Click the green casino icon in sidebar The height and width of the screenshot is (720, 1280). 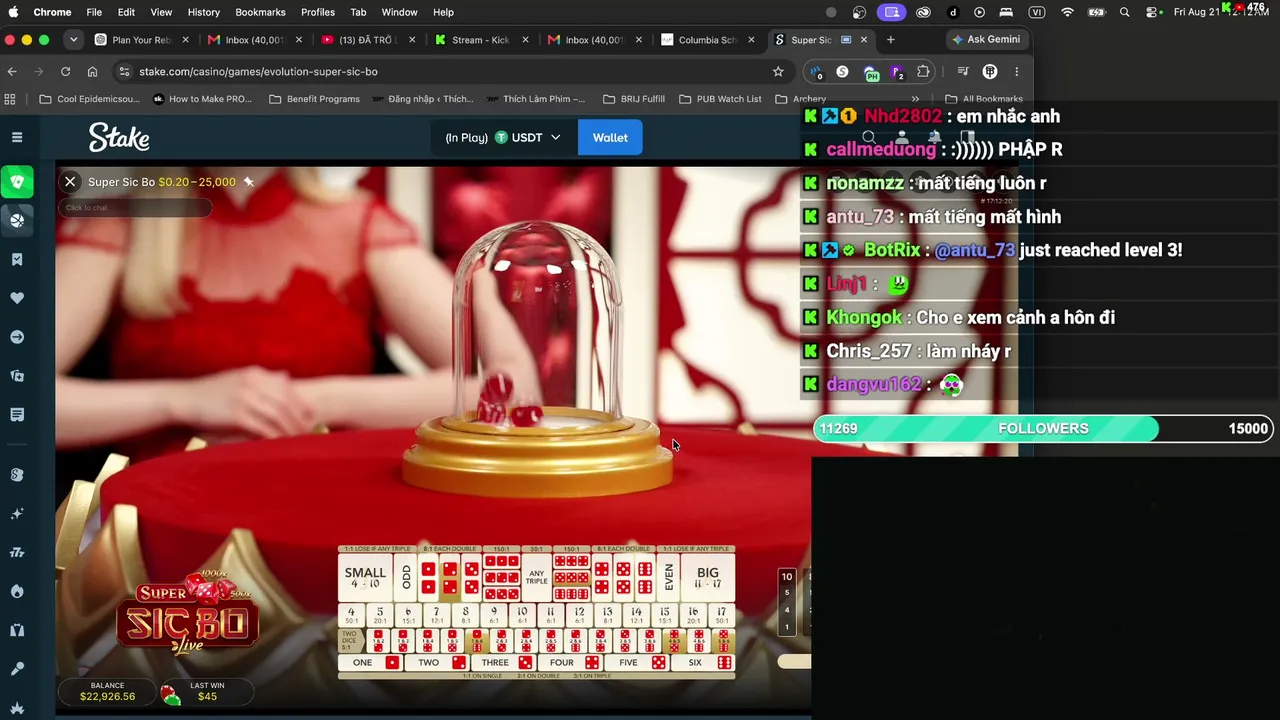[17, 182]
